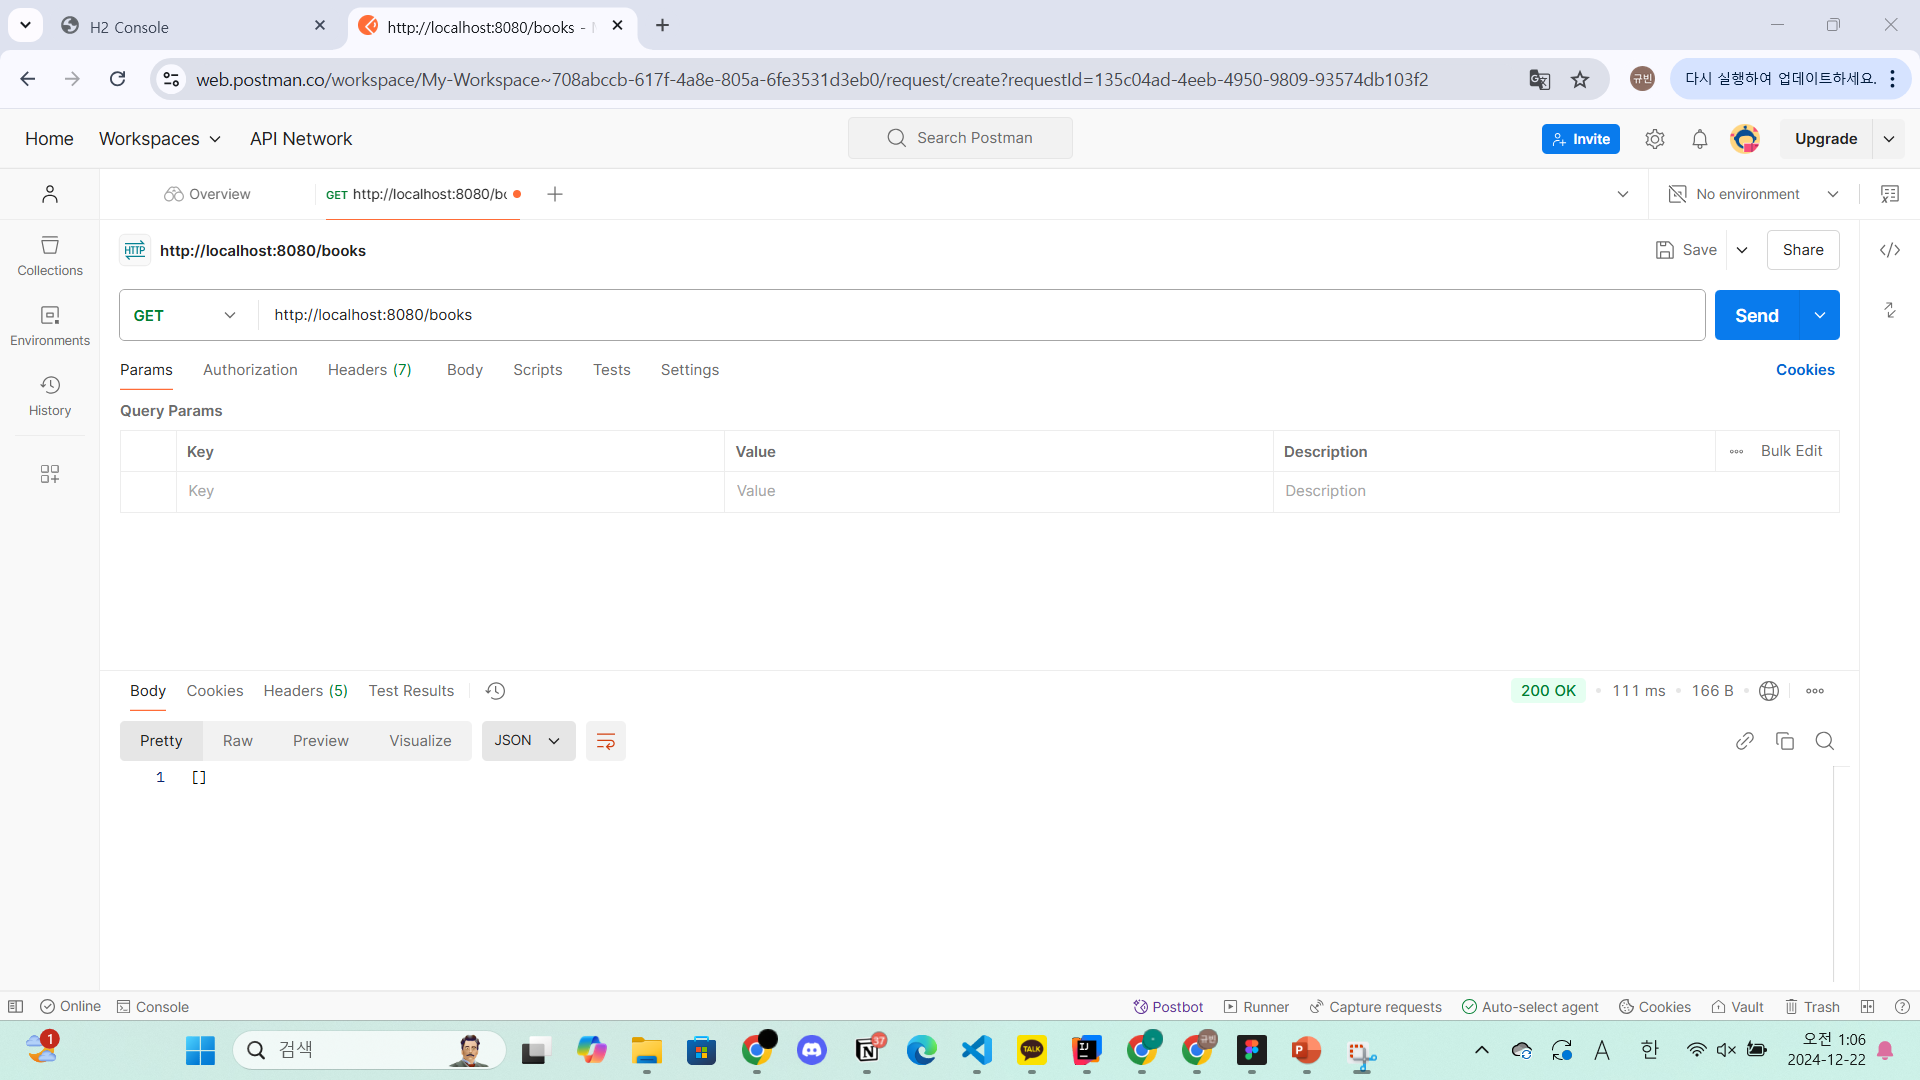Toggle the Auto-select agent option
Image resolution: width=1920 pixels, height=1080 pixels.
pyautogui.click(x=1530, y=1007)
